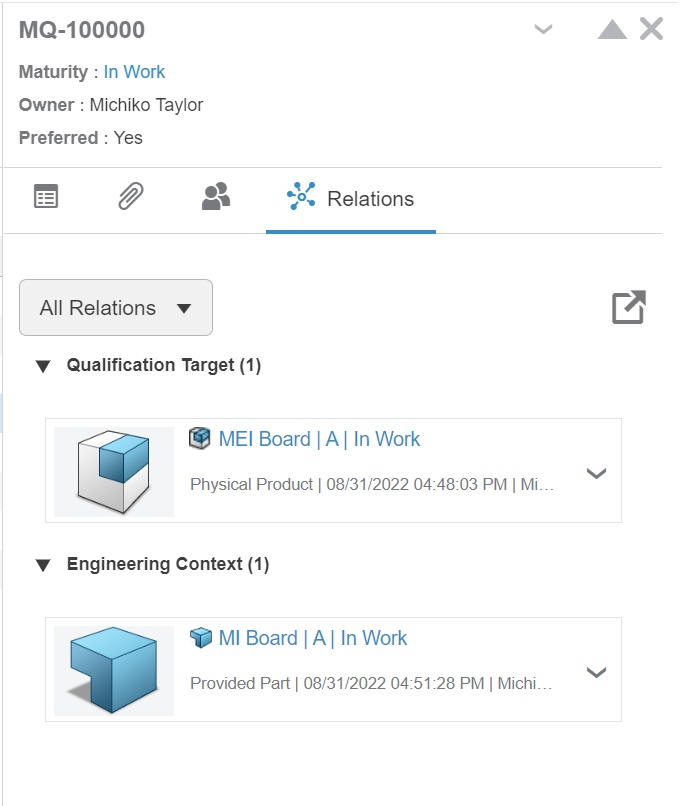This screenshot has width=692, height=806.
Task: Expand the MI Board item chevron
Action: coord(596,672)
